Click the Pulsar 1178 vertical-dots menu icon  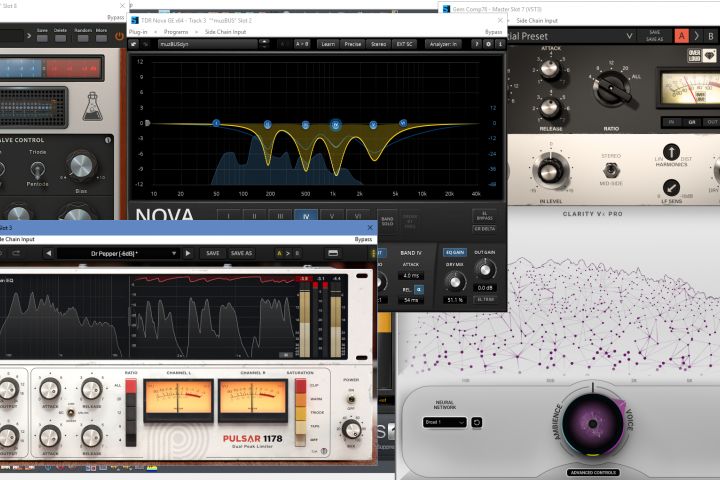[373, 253]
